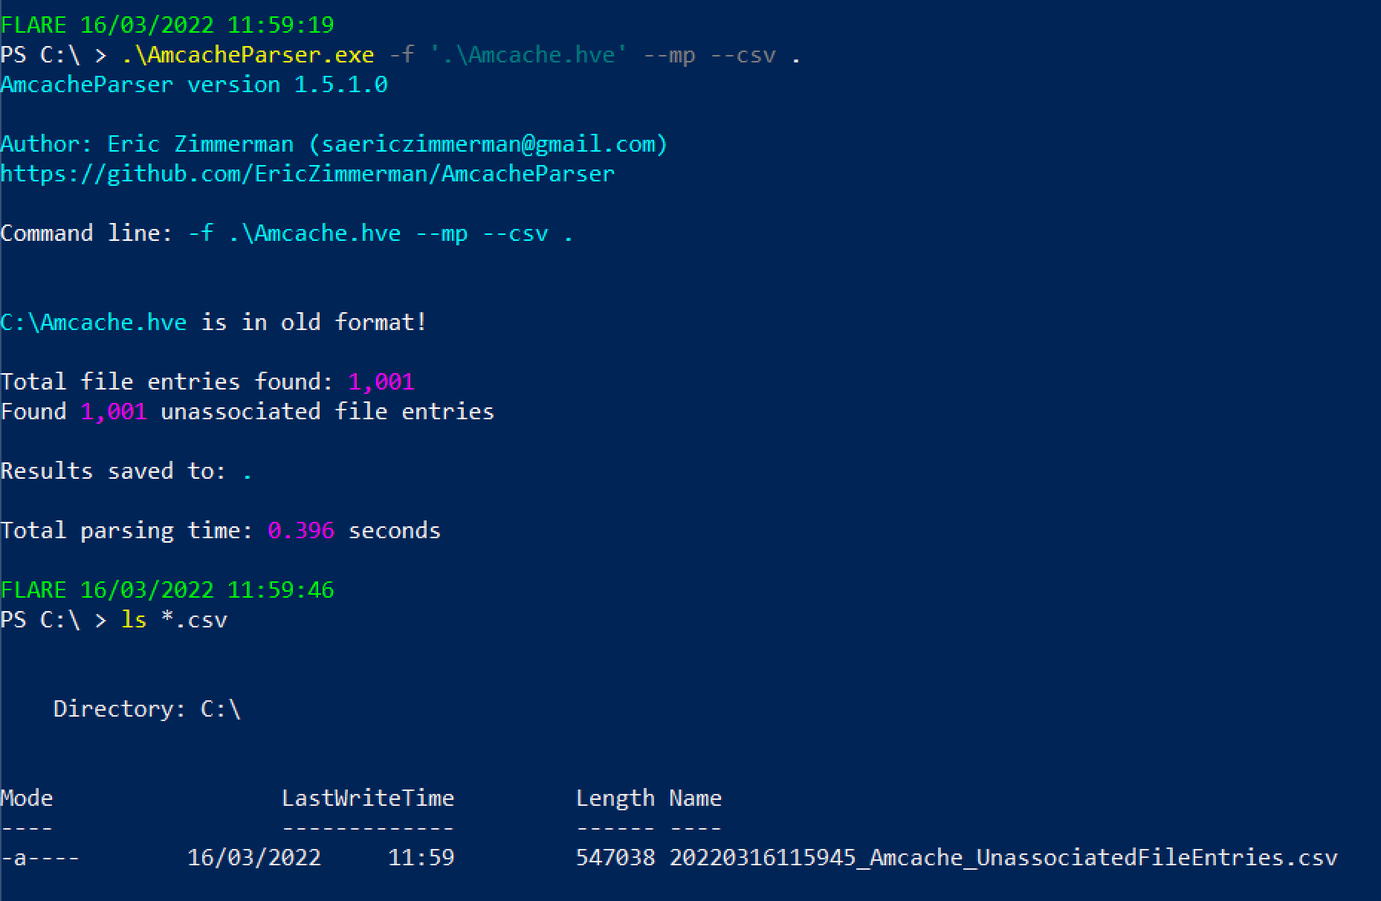Click the 'ls' command at the prompt
Screen dimensions: 1381x901
(134, 620)
